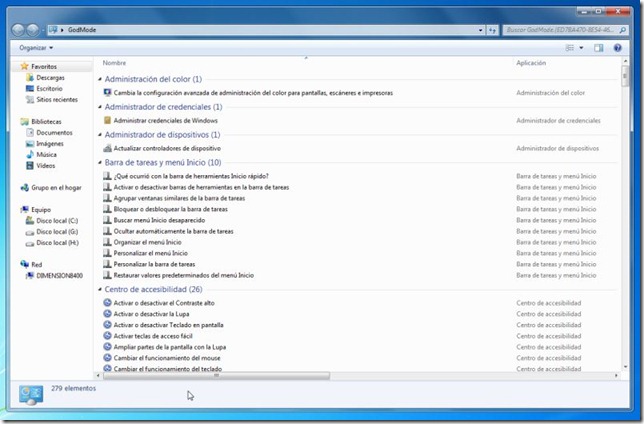Viewport: 644px width, 424px height.
Task: Open DIMENSION8400 network computer
Action: click(x=55, y=276)
